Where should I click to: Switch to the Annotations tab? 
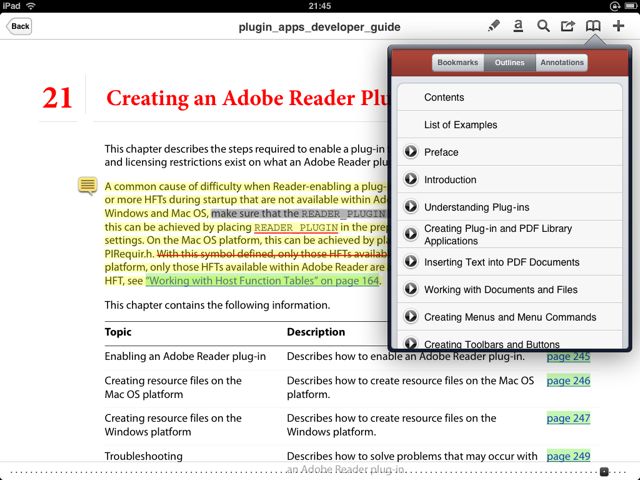pyautogui.click(x=562, y=62)
